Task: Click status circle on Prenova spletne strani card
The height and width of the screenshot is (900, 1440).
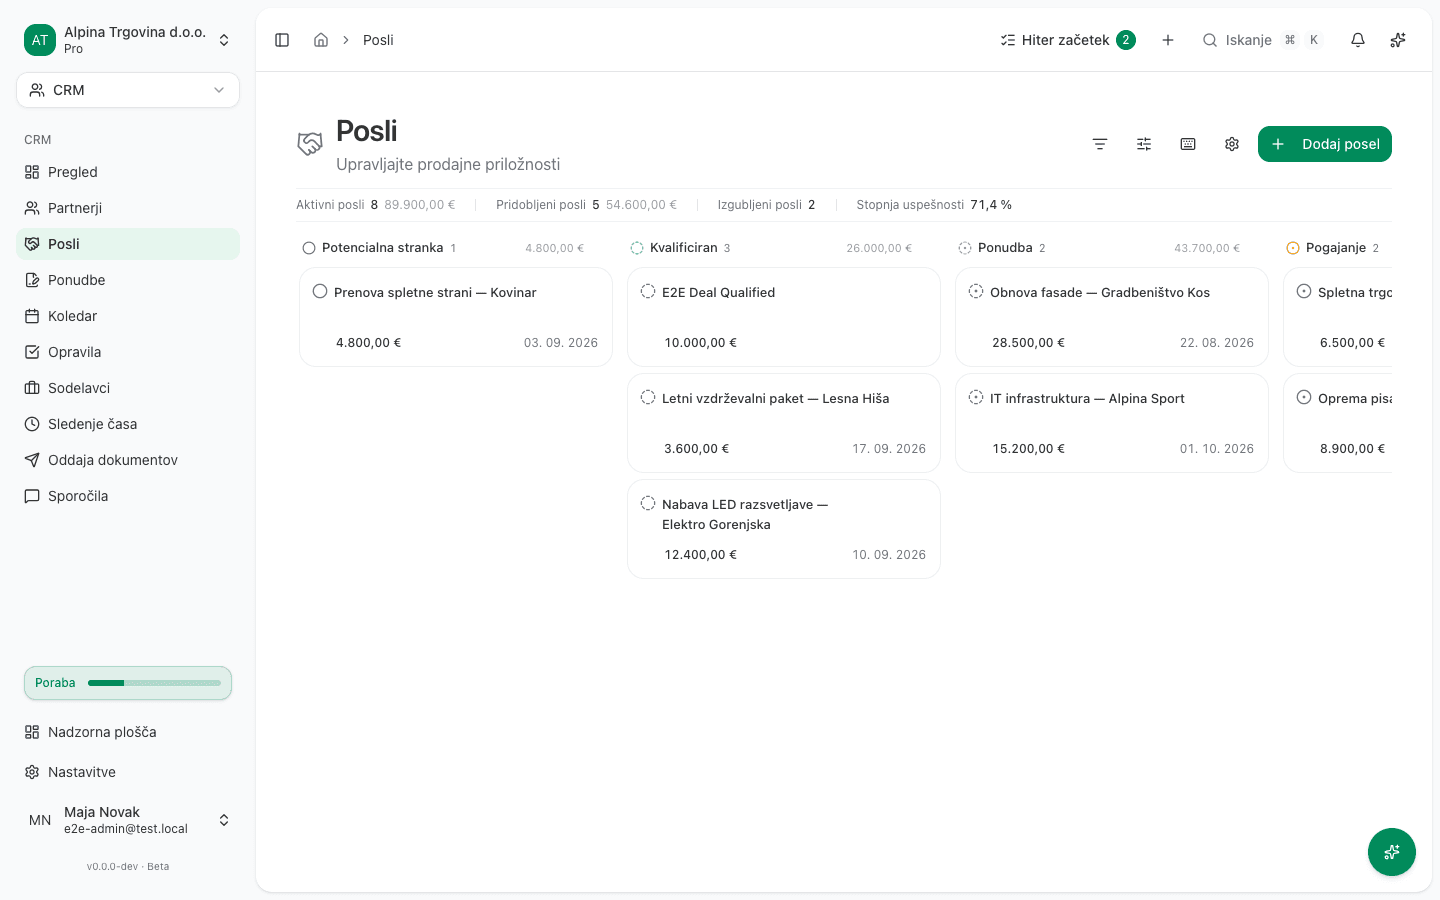Action: pos(320,292)
